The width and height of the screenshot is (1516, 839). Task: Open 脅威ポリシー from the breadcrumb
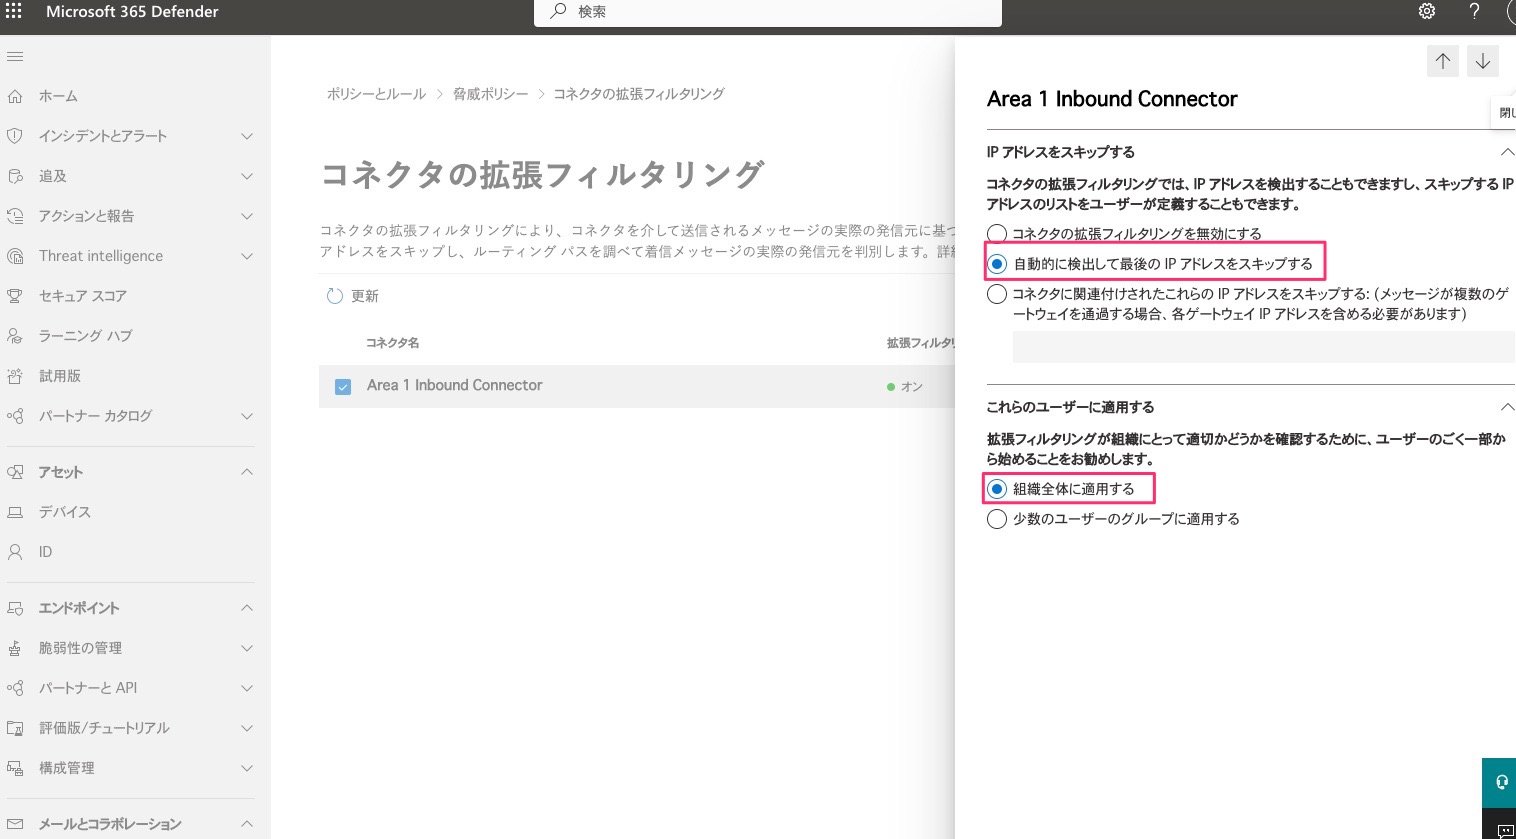[x=490, y=93]
